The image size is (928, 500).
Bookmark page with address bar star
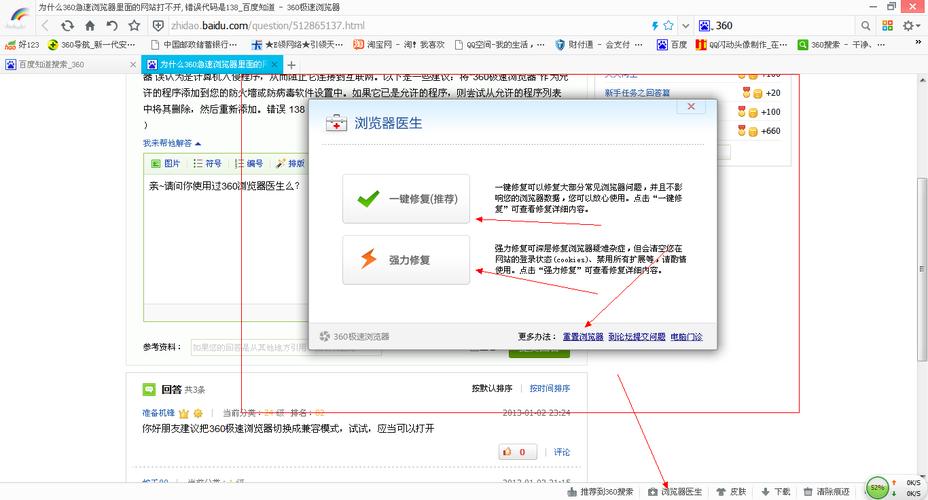pos(668,25)
